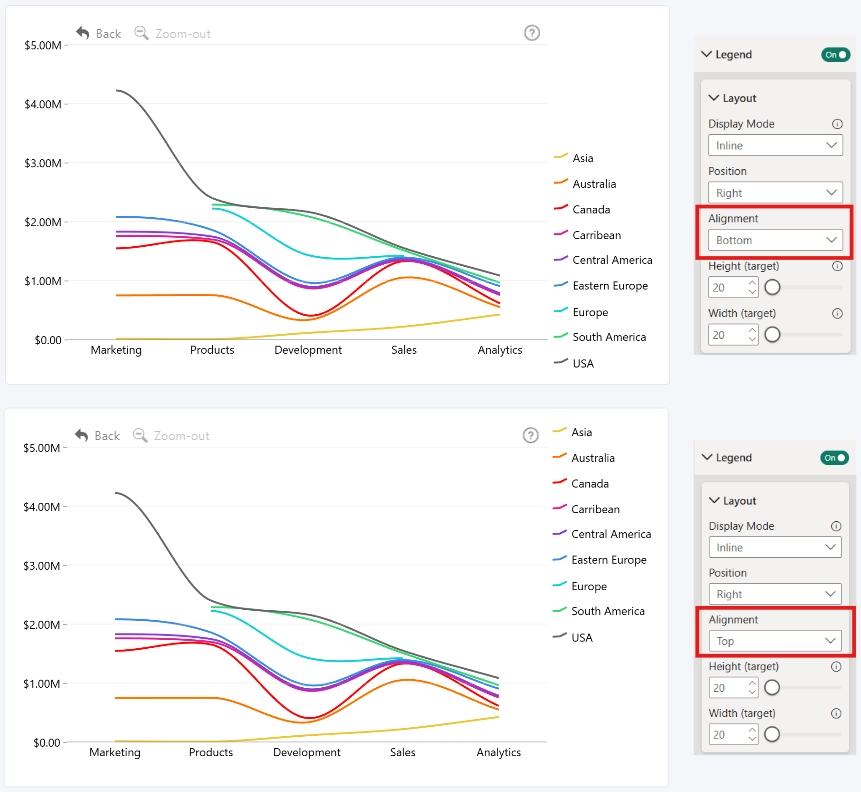Click the Australia legend entry in the bottom chart
This screenshot has width=861, height=792.
coord(584,458)
